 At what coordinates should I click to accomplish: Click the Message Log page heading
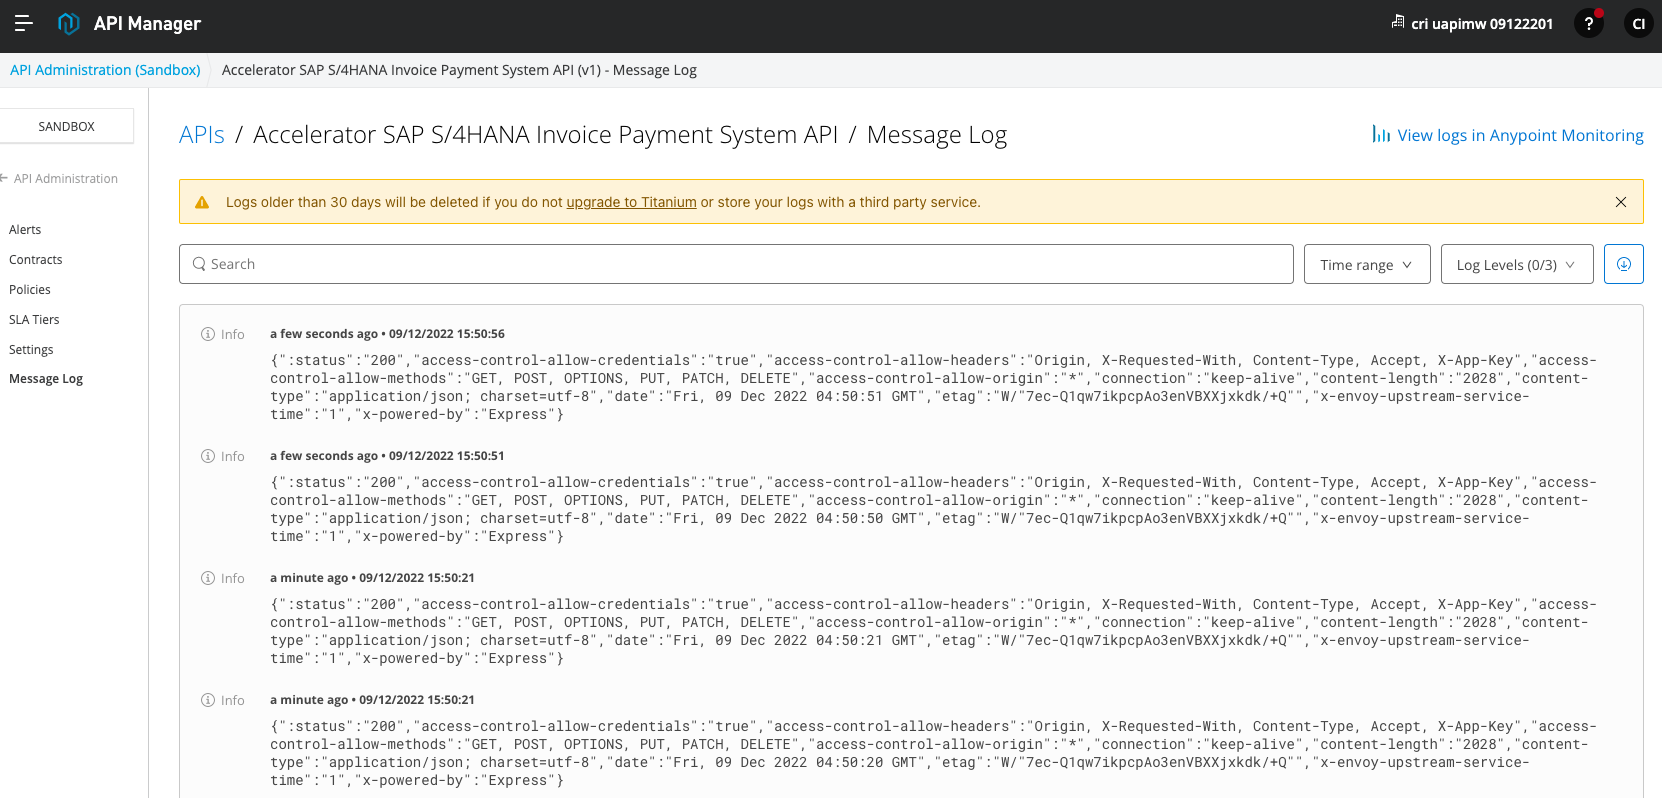tap(937, 135)
